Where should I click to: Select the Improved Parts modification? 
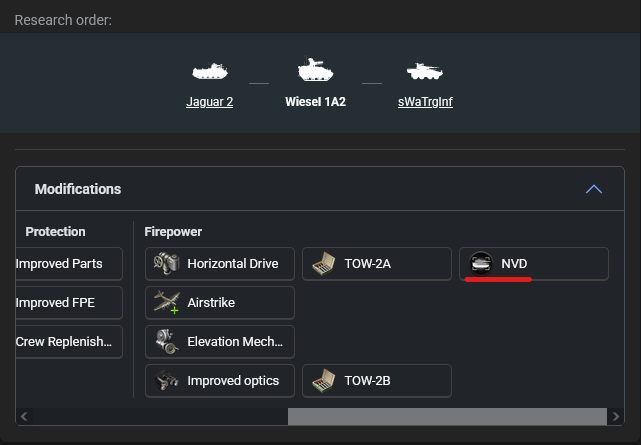69,264
